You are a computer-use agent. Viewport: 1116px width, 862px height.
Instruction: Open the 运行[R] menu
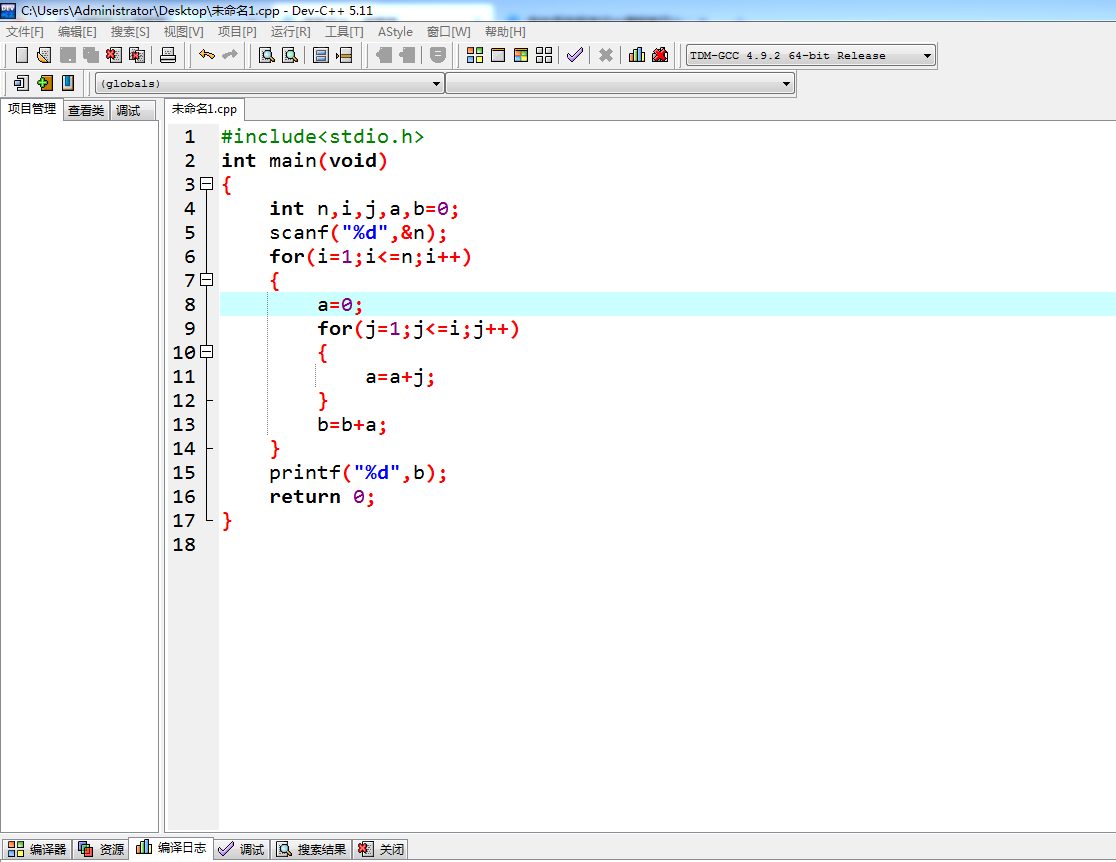290,31
